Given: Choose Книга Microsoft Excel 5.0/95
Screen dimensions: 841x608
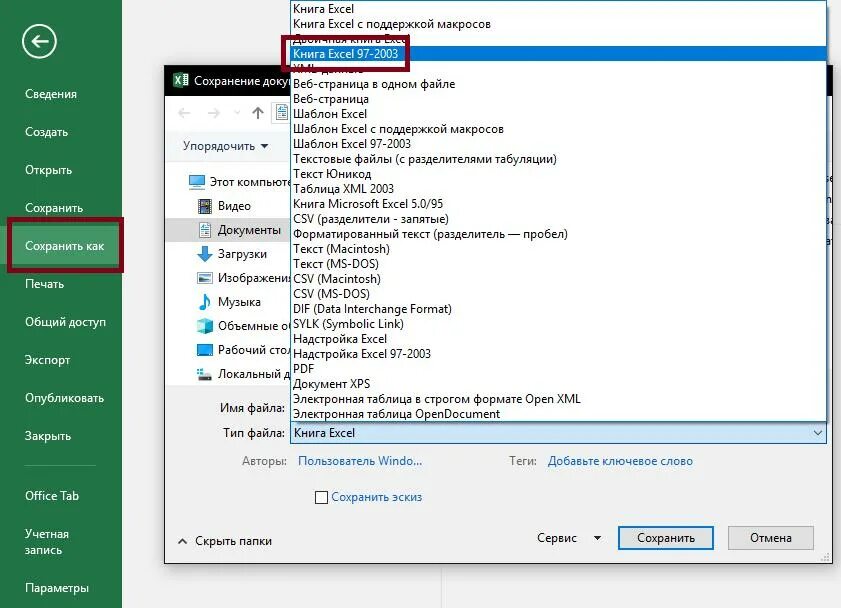Looking at the screenshot, I should tap(558, 204).
